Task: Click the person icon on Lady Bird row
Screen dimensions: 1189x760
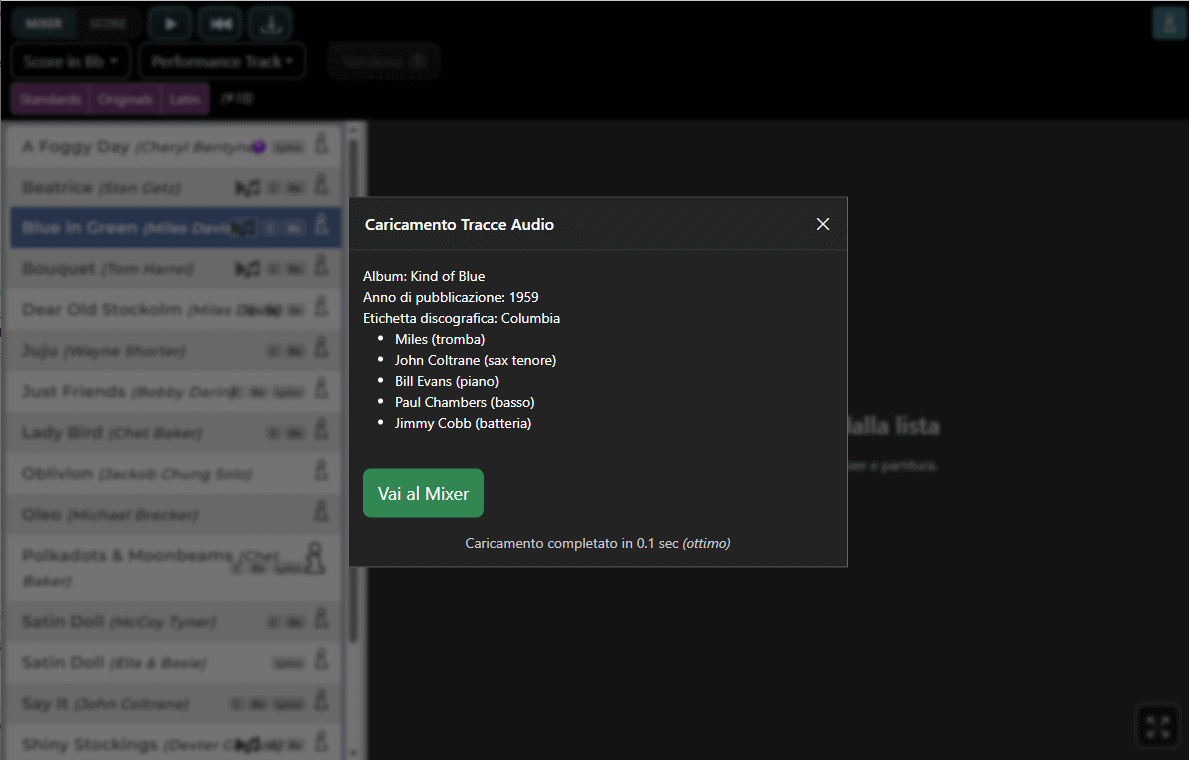Action: pos(322,429)
